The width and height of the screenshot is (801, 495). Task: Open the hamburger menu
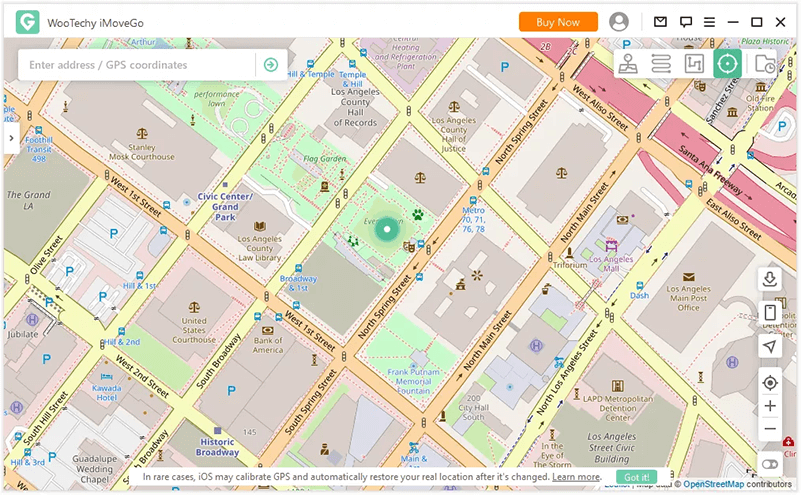[x=710, y=22]
